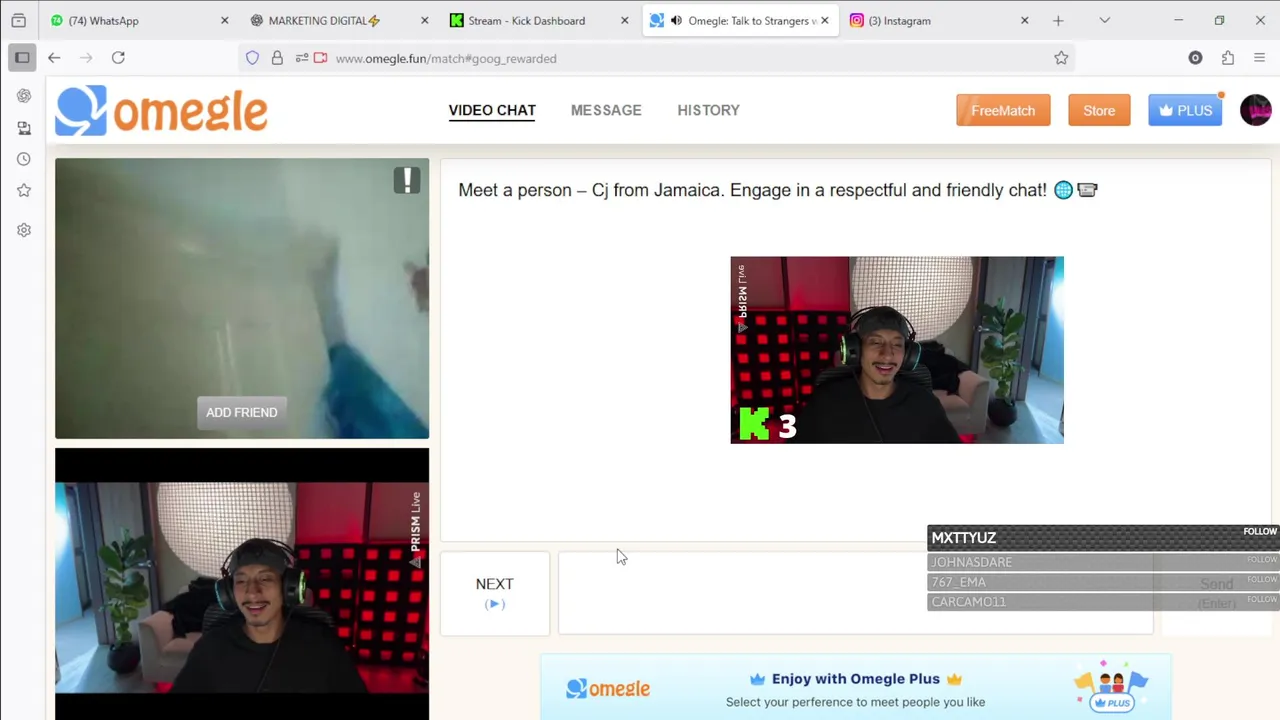Select the HISTORY menu item

(x=708, y=110)
